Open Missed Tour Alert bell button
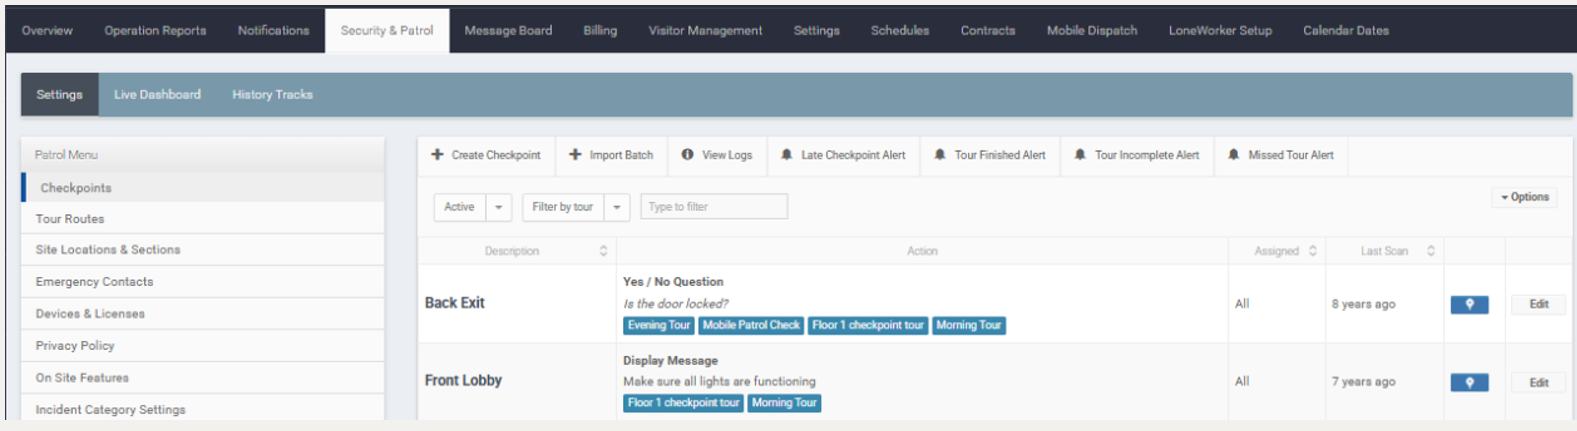This screenshot has width=1577, height=431. pos(1281,155)
